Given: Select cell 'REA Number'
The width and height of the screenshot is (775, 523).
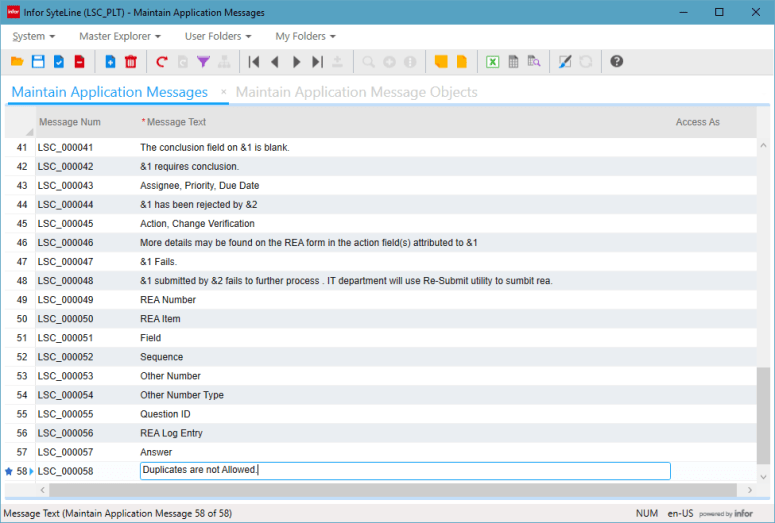Looking at the screenshot, I should click(405, 300).
